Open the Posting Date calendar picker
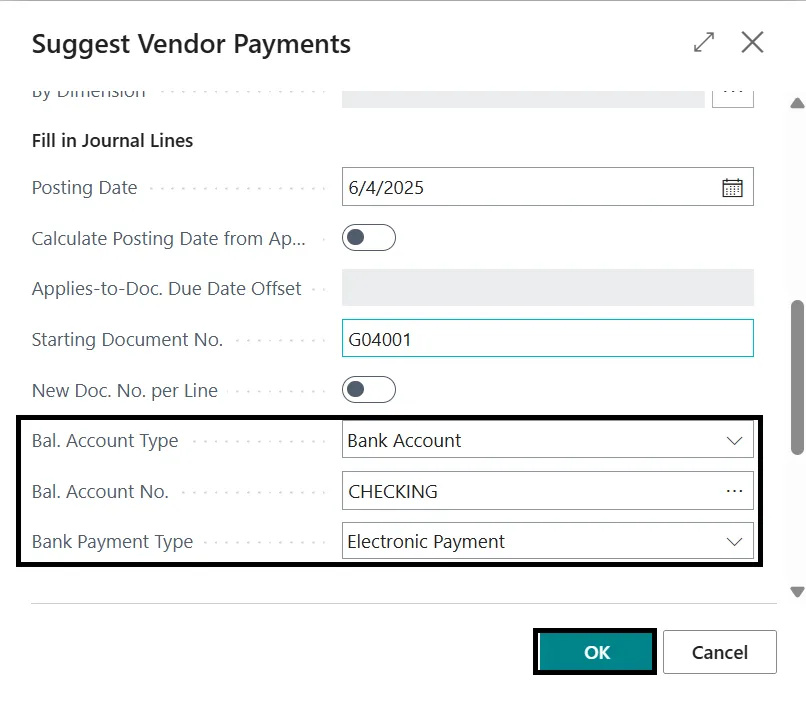 732,188
